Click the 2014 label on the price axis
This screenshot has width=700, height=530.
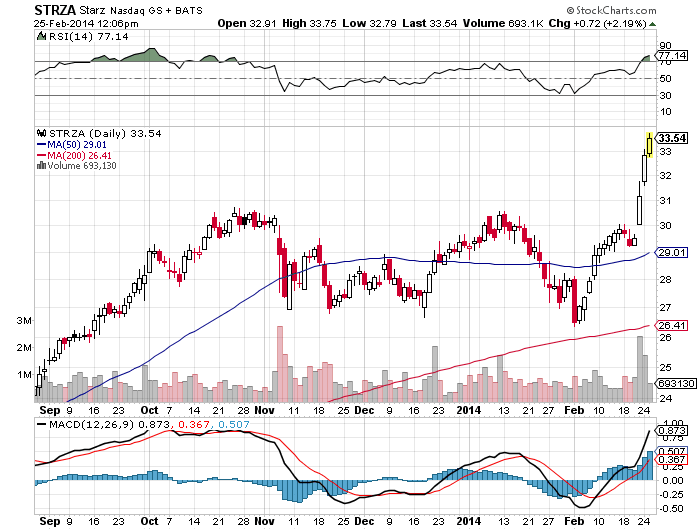click(469, 409)
